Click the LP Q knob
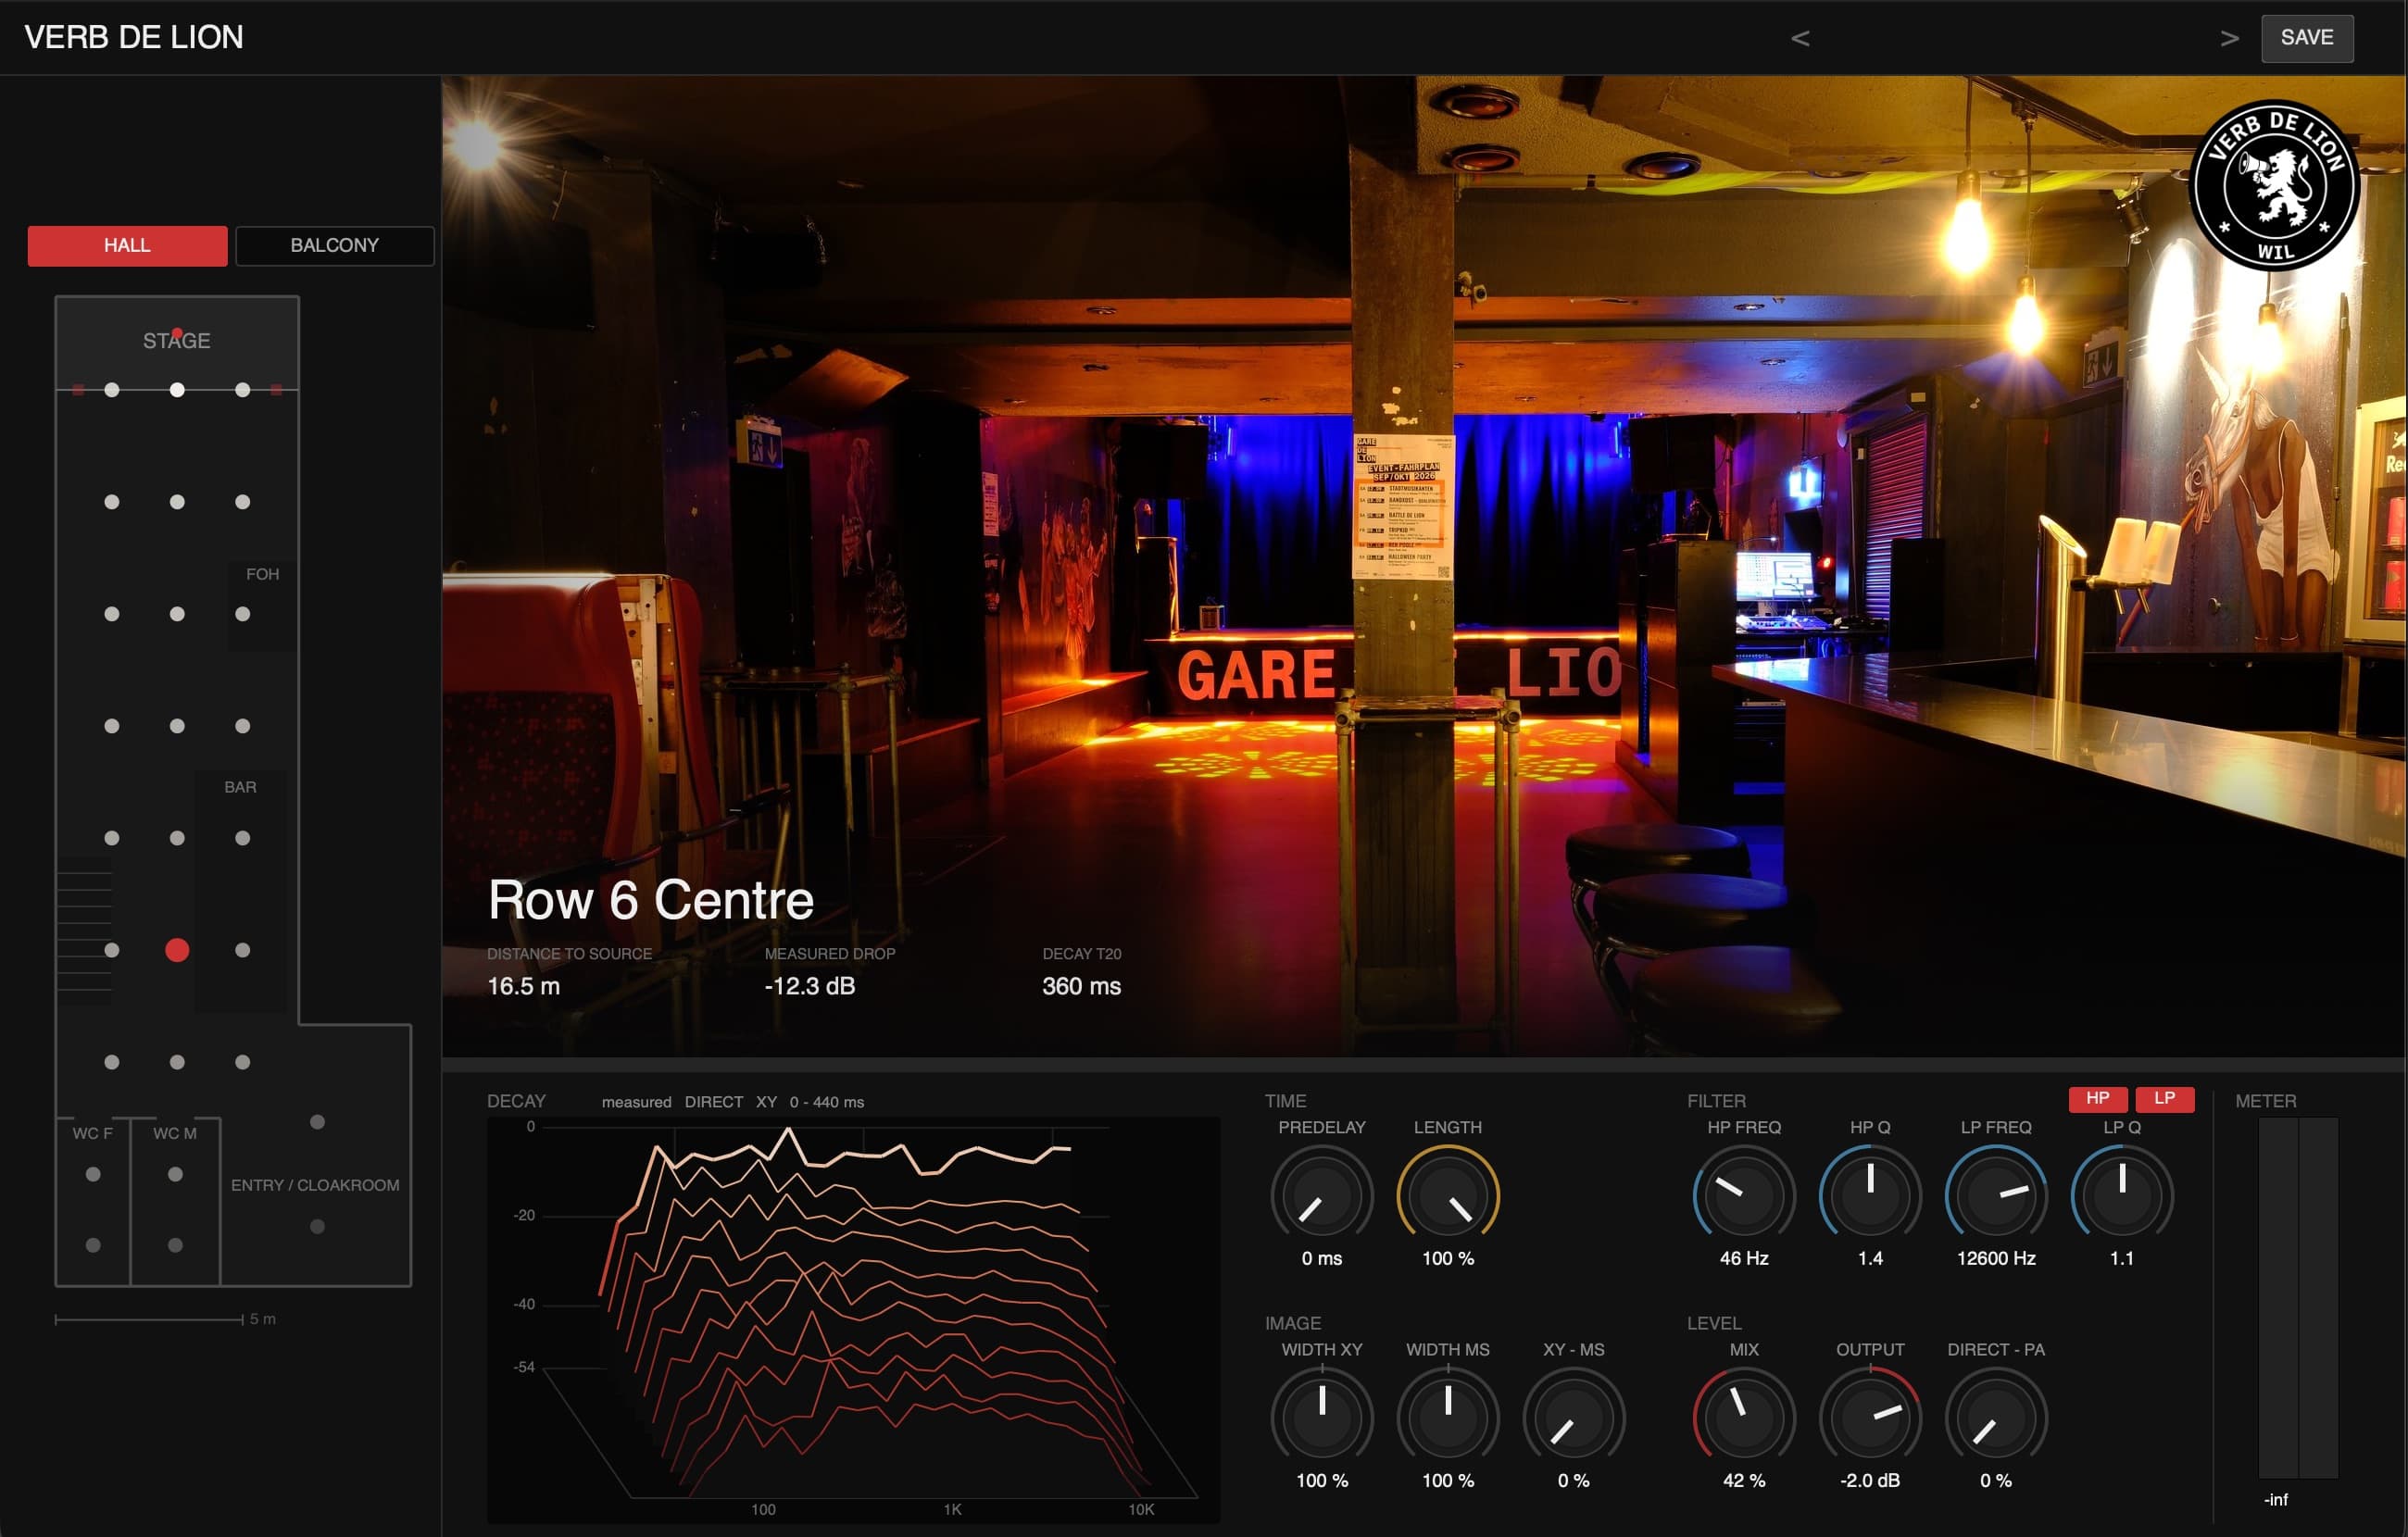The height and width of the screenshot is (1537, 2408). click(2122, 1195)
